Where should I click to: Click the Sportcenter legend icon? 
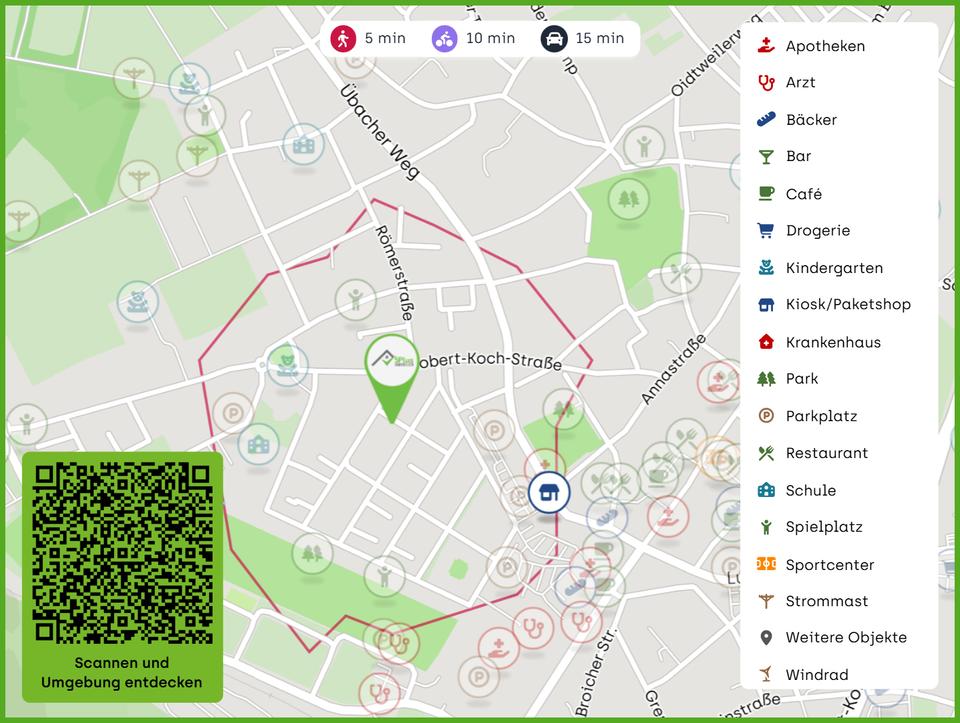point(766,564)
